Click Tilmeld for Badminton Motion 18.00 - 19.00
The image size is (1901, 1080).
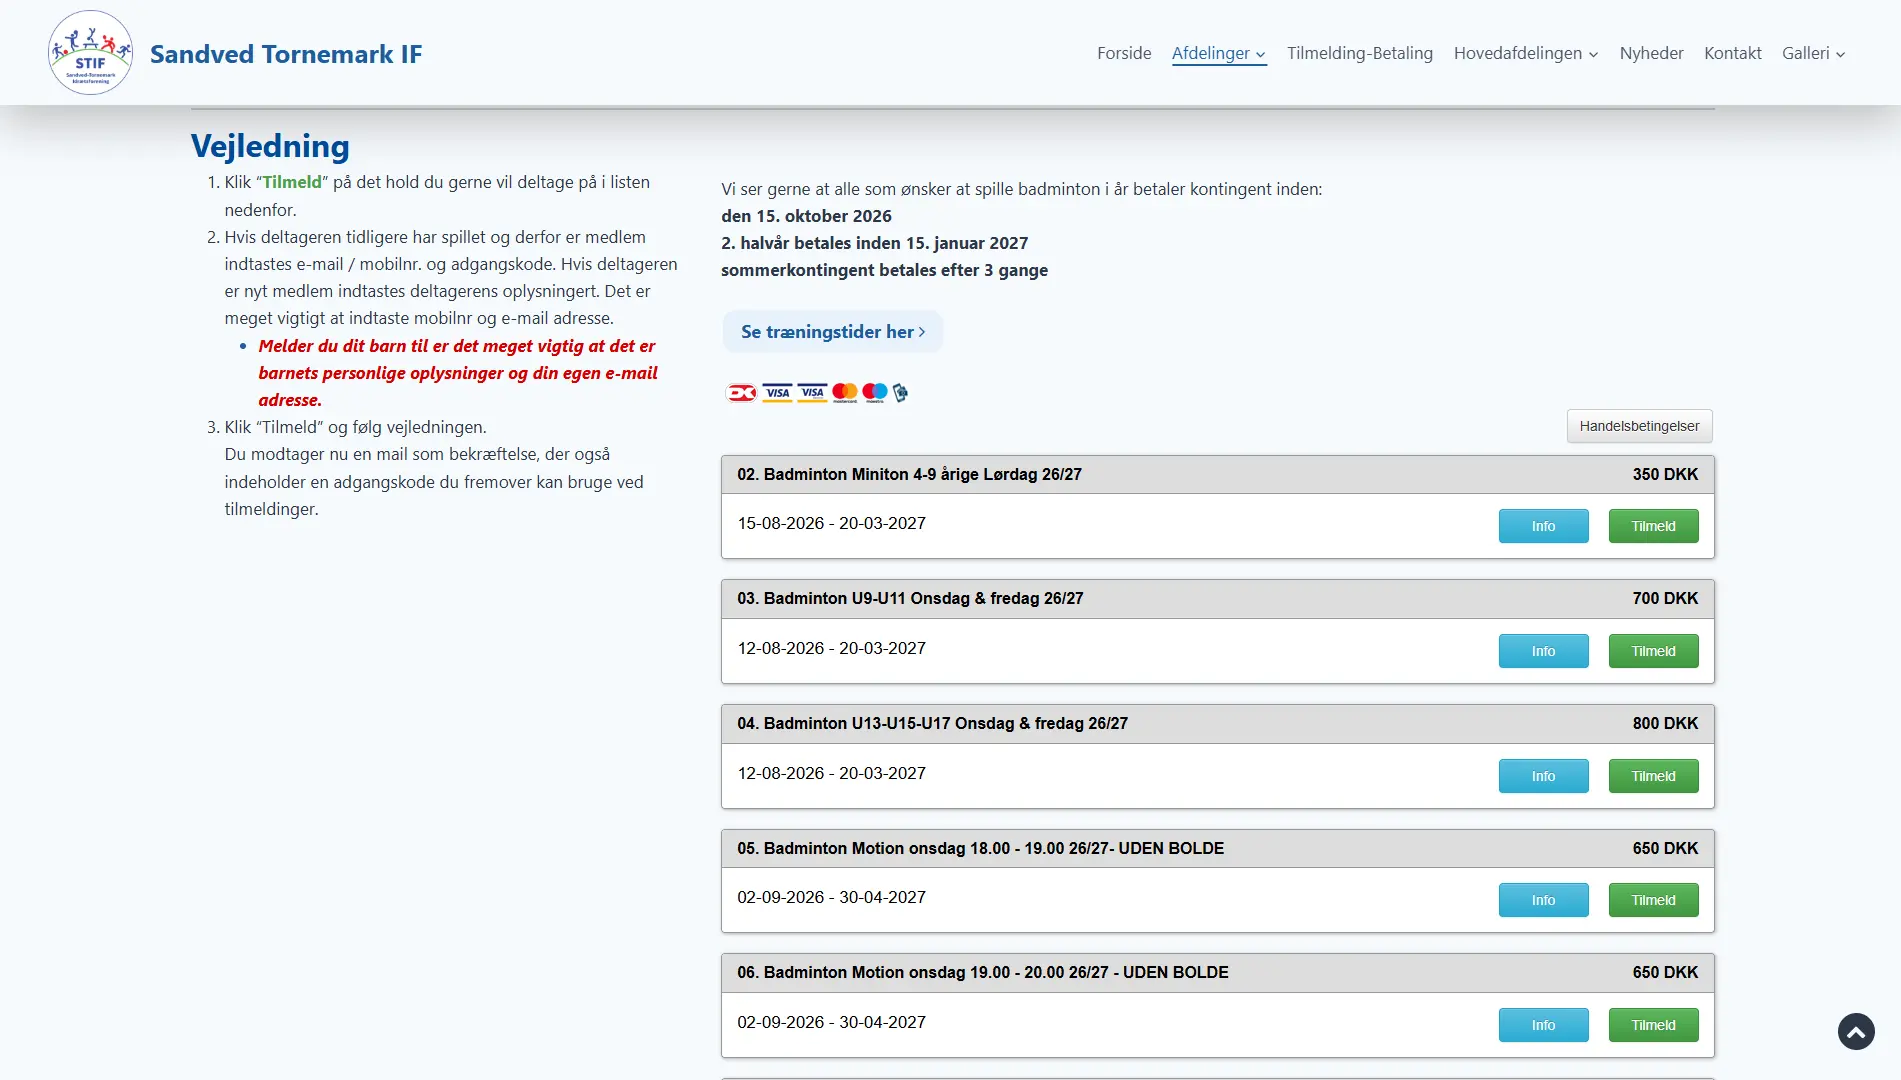pos(1653,900)
